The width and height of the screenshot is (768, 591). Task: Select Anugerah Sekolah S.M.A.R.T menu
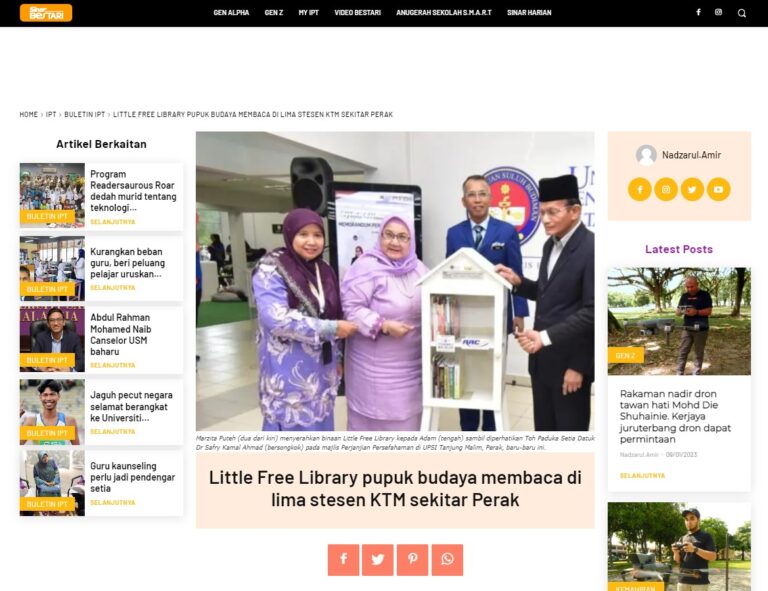point(444,13)
